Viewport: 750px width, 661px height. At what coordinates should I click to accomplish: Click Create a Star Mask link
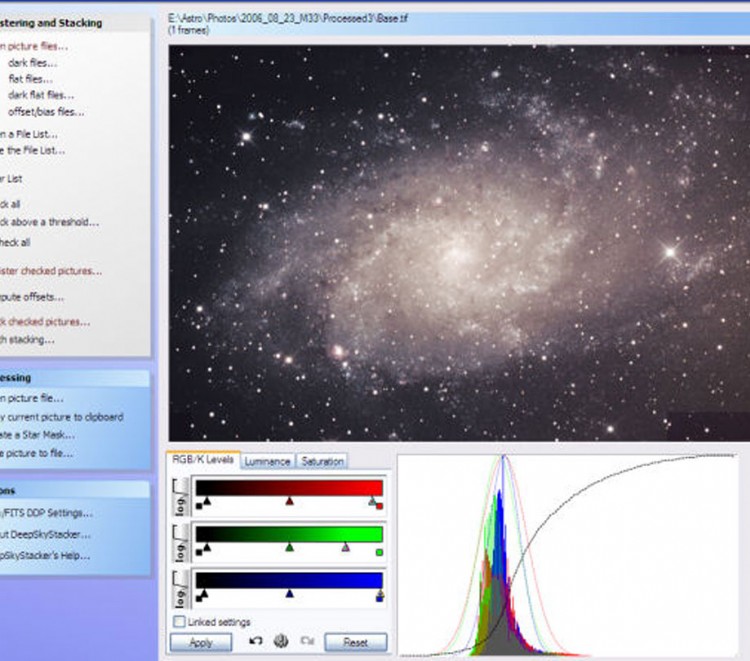[x=37, y=435]
